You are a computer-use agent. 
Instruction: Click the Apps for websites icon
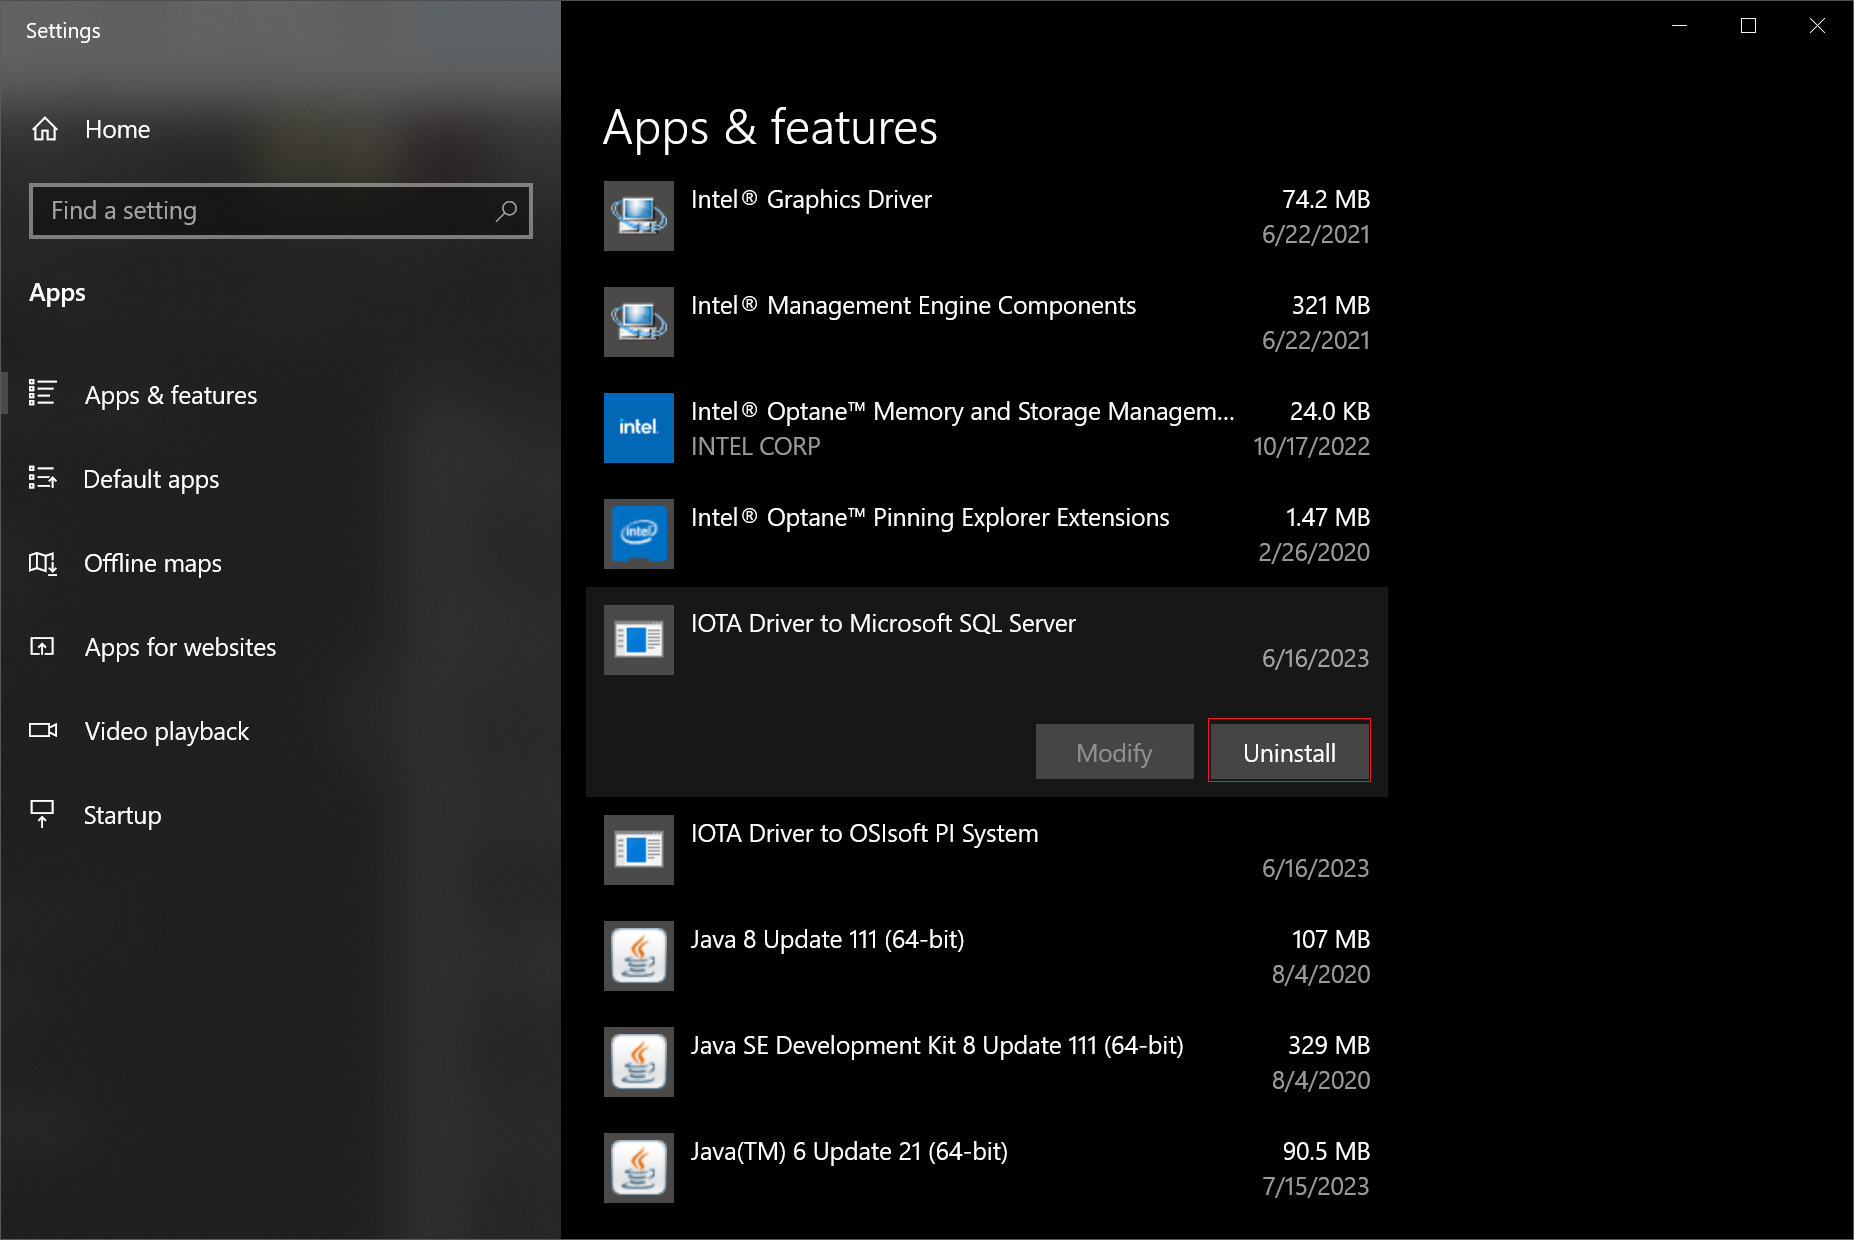[x=42, y=646]
